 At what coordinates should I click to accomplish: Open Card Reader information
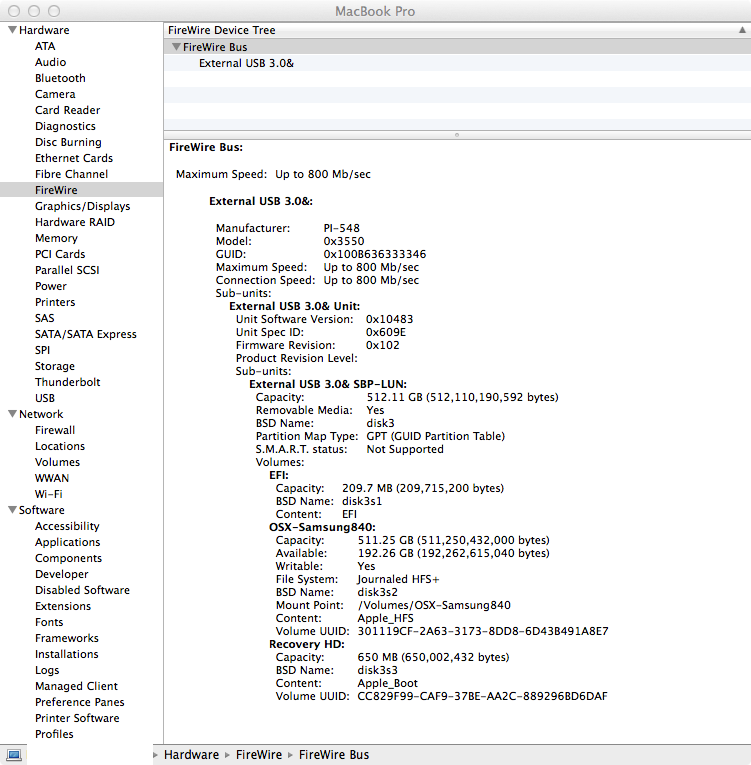click(67, 110)
